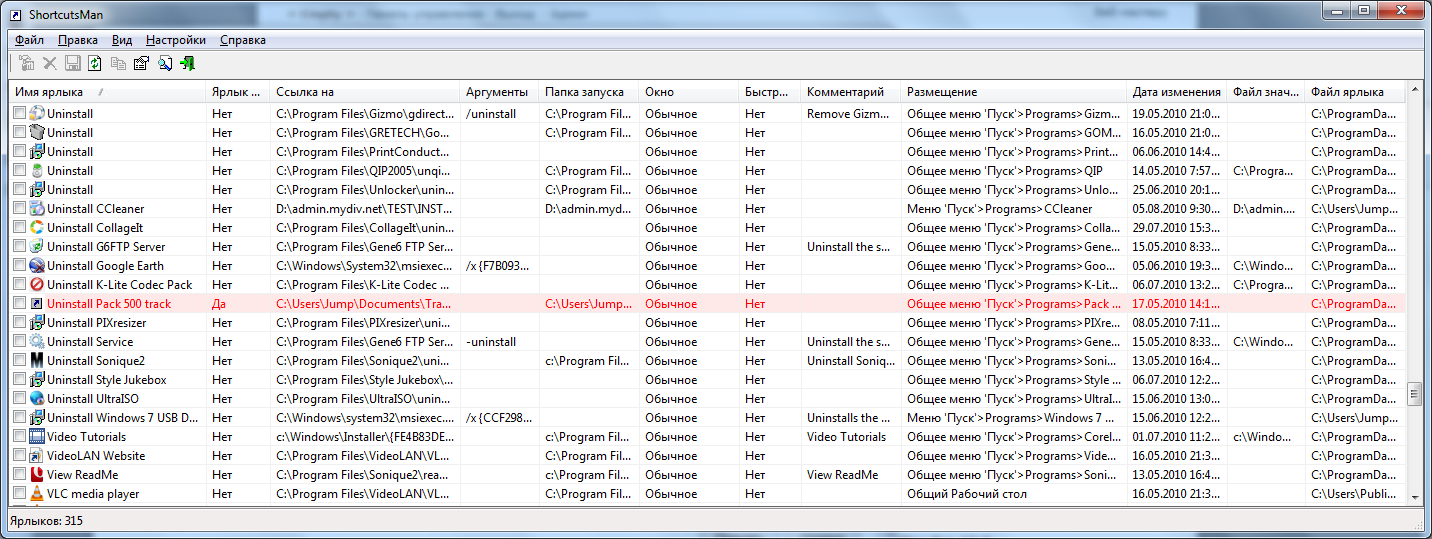The height and width of the screenshot is (539, 1432).
Task: Click the VLC media player cone icon
Action: [x=37, y=494]
